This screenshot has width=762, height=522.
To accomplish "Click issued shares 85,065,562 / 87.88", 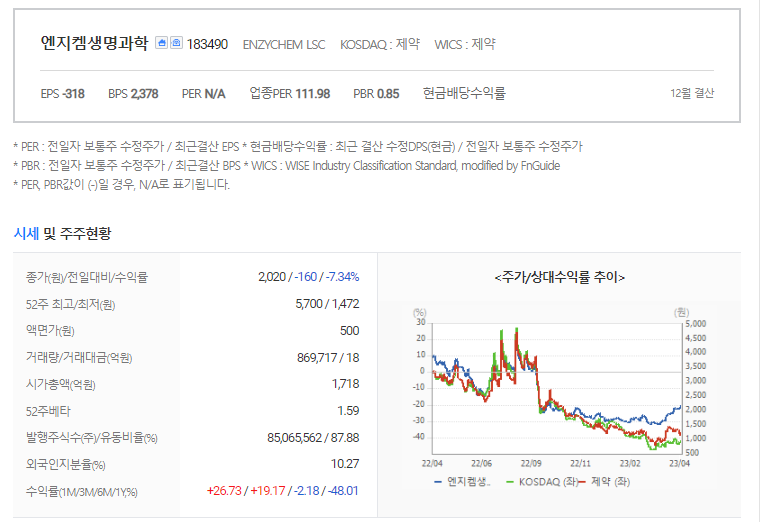I will click(313, 437).
